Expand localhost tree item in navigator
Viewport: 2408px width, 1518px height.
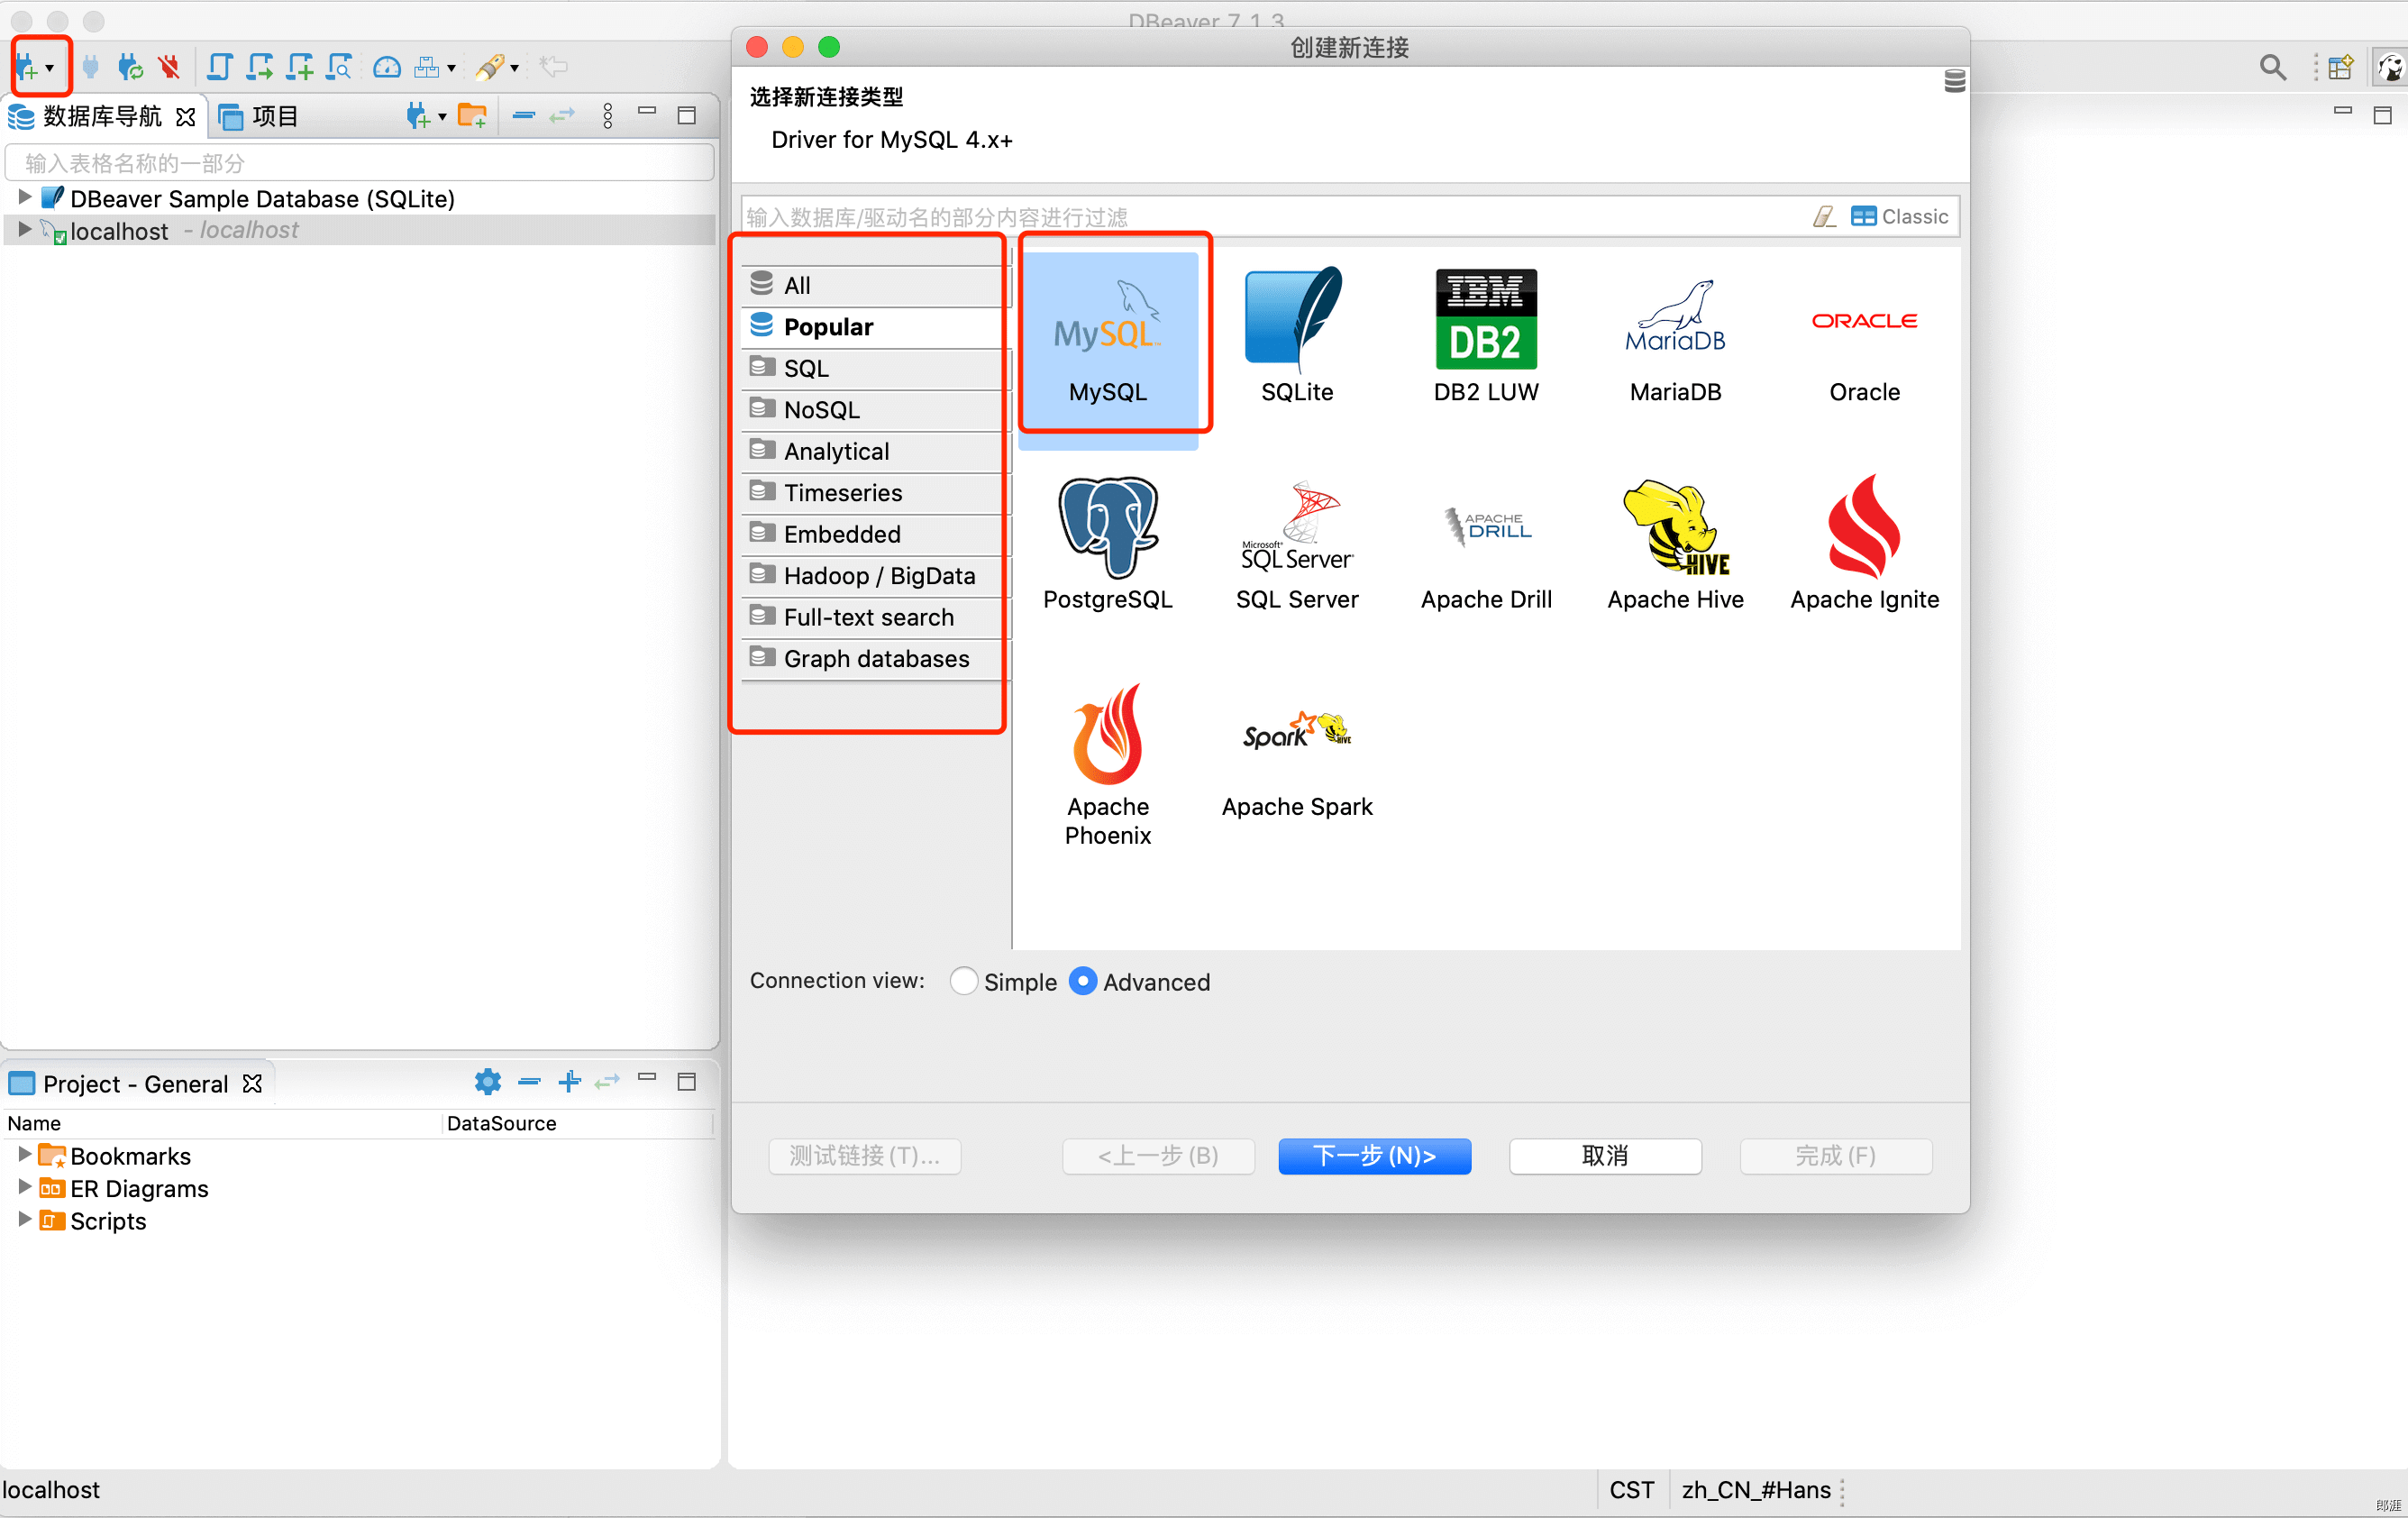(24, 229)
